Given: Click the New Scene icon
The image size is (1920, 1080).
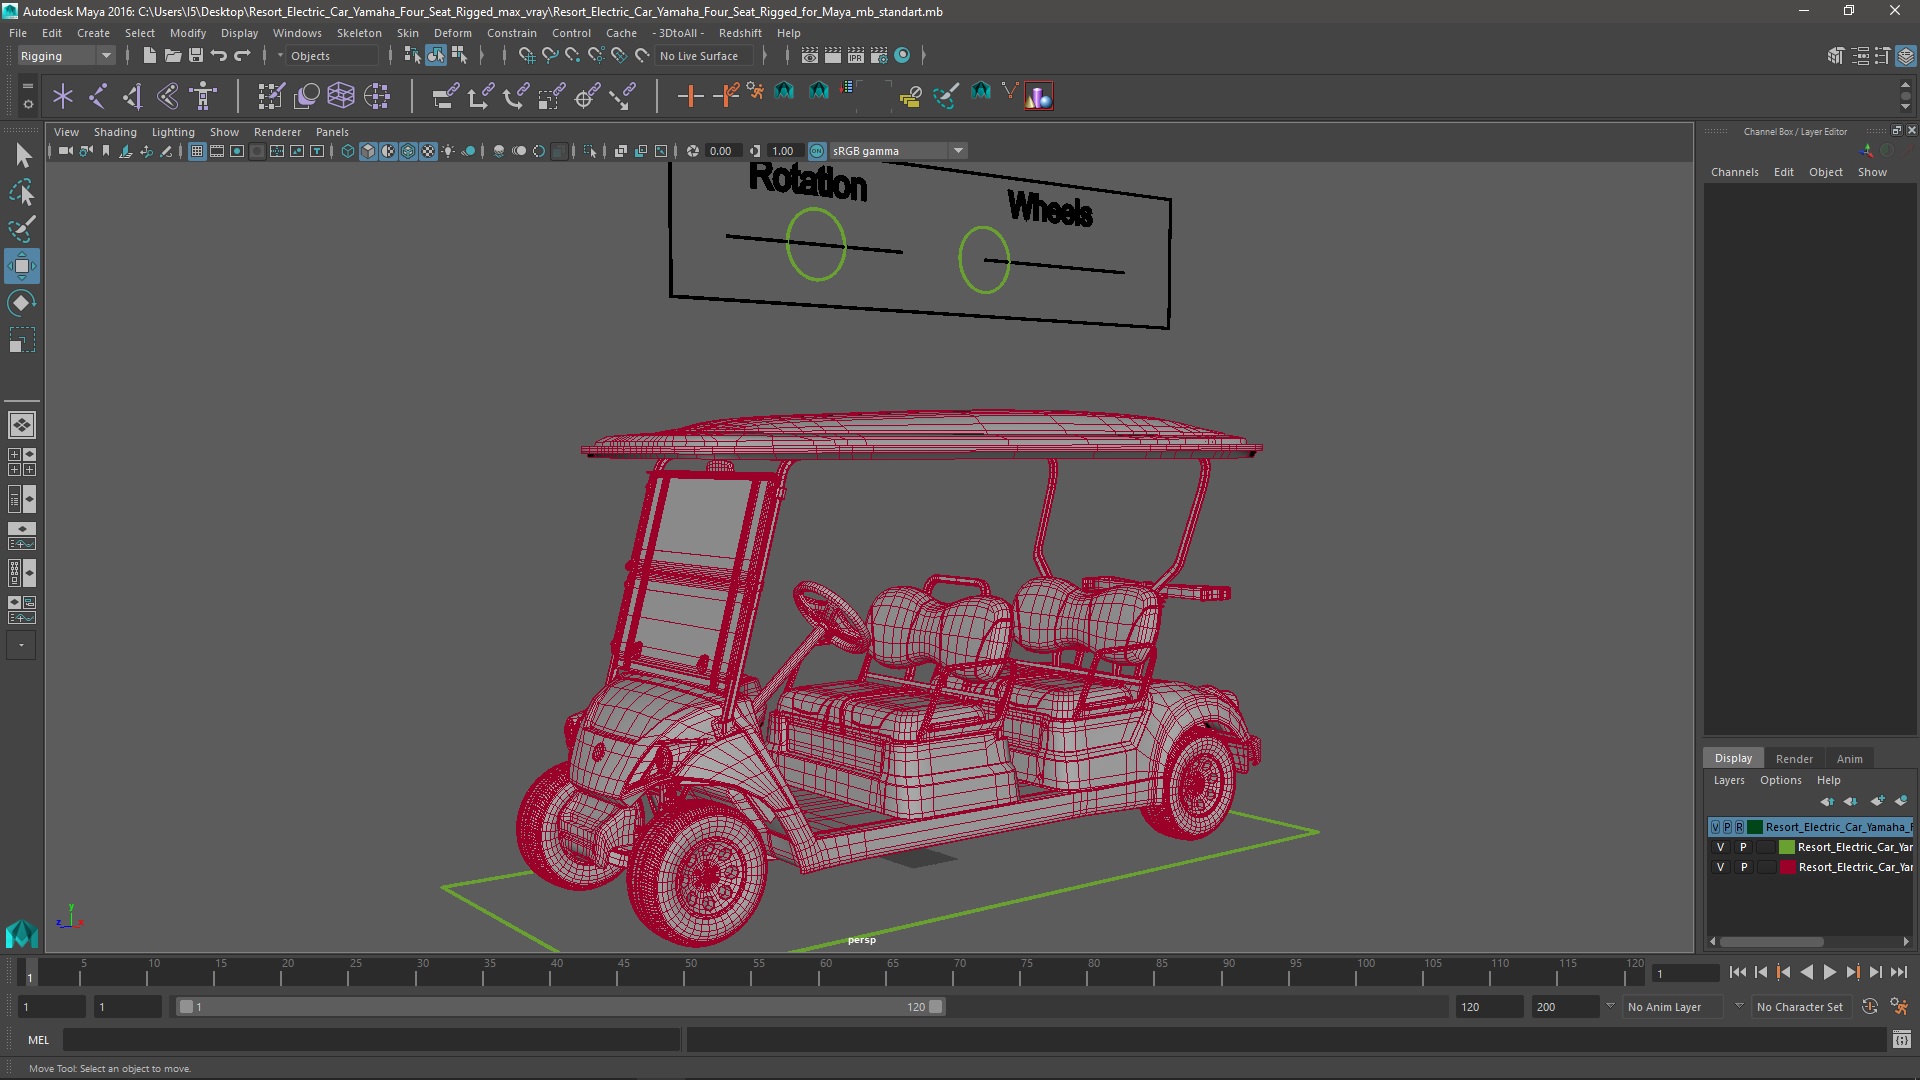Looking at the screenshot, I should 149,56.
